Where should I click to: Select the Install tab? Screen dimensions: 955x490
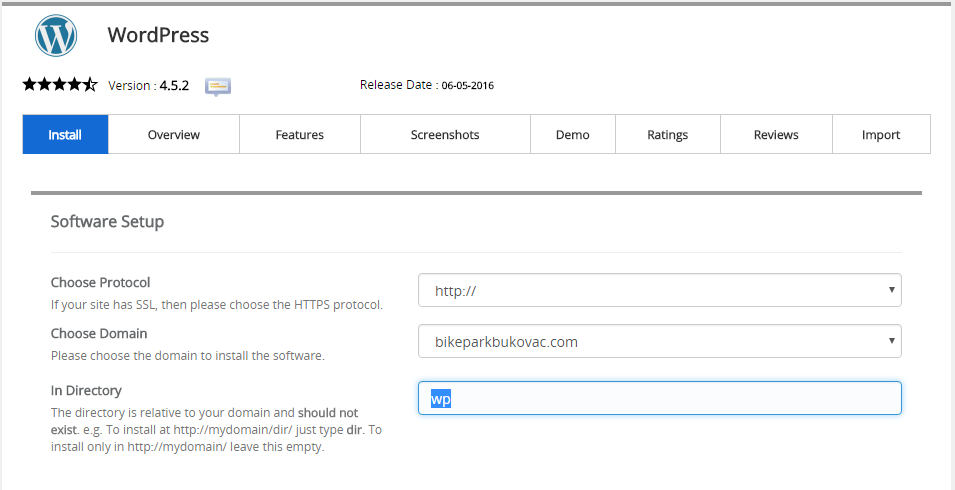65,135
